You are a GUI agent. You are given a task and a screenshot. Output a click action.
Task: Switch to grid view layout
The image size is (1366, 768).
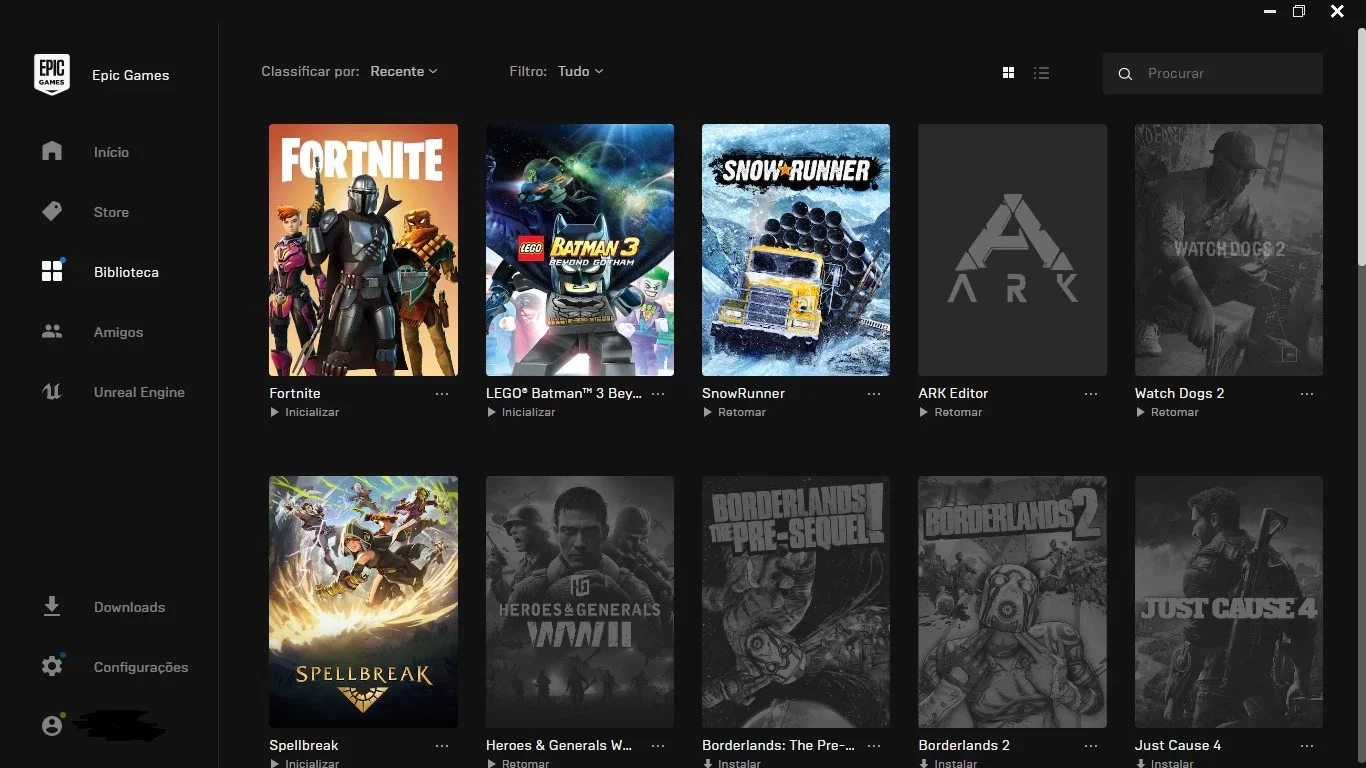point(1008,73)
